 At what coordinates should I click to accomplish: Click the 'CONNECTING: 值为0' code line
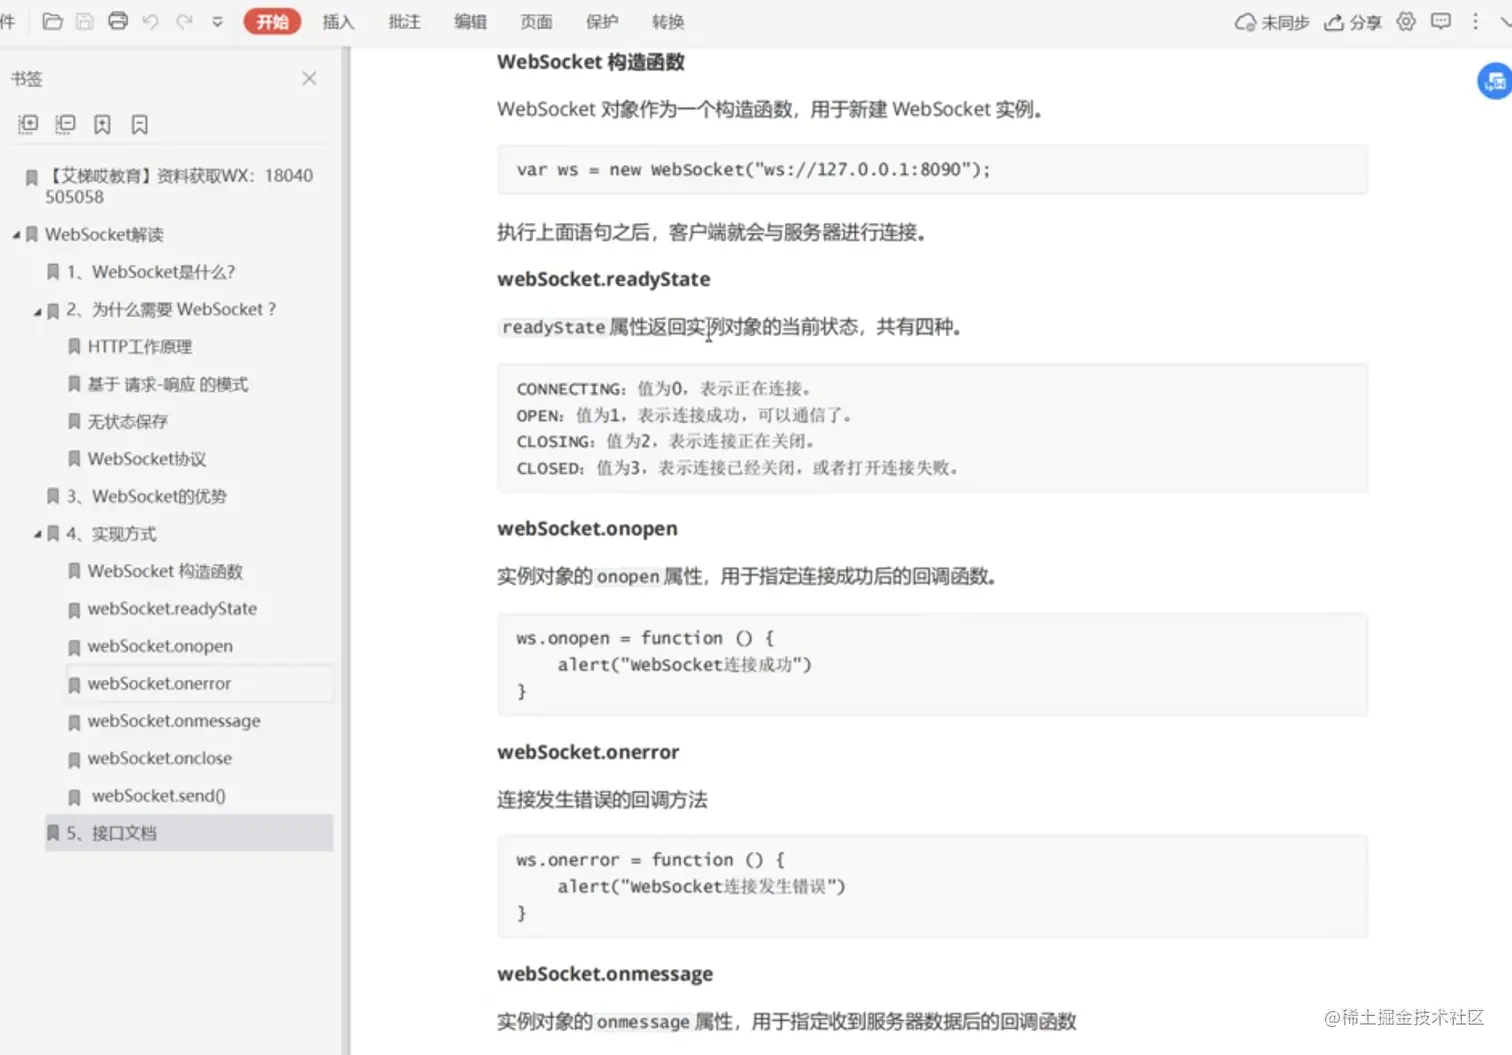[x=664, y=389]
